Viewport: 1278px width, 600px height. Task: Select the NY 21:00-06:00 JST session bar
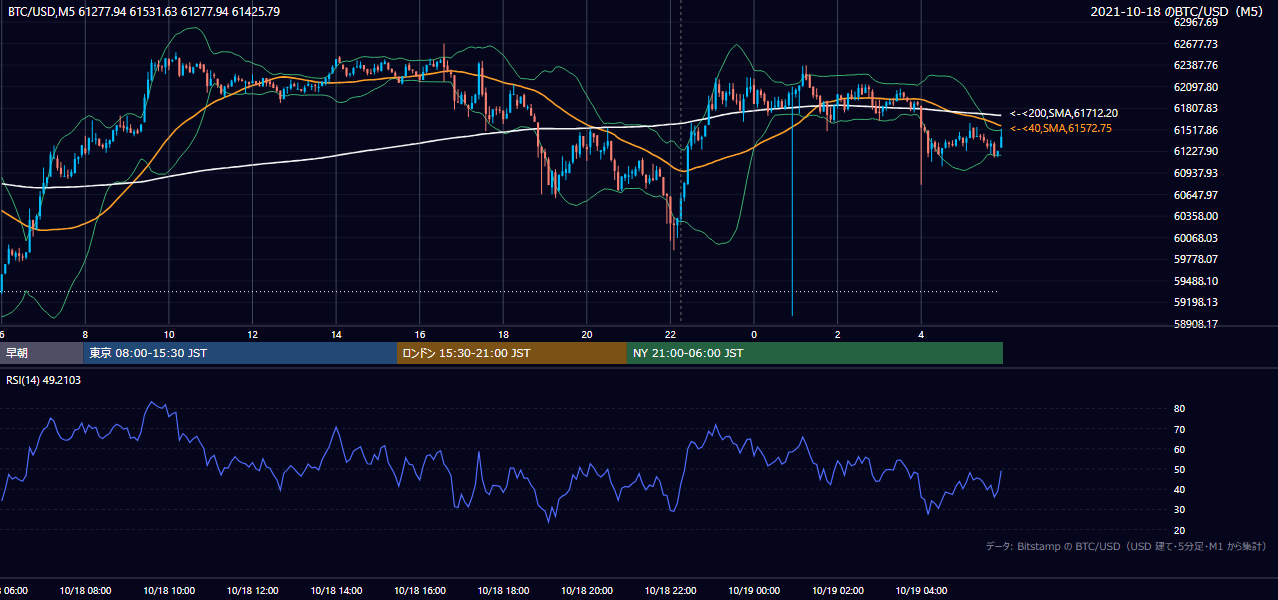[x=815, y=353]
